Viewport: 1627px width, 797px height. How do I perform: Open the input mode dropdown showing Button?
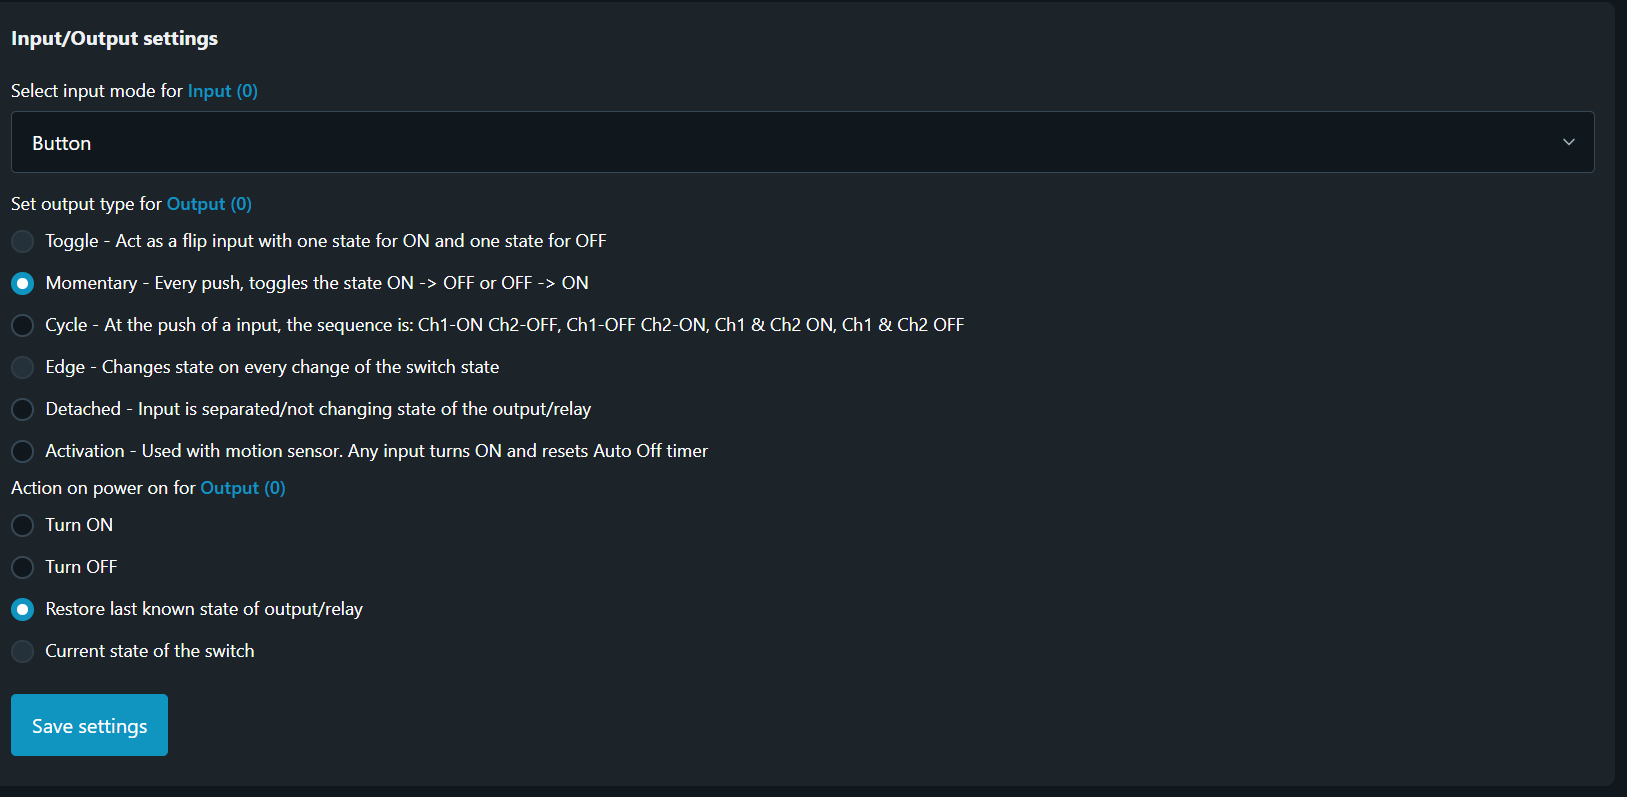tap(800, 142)
